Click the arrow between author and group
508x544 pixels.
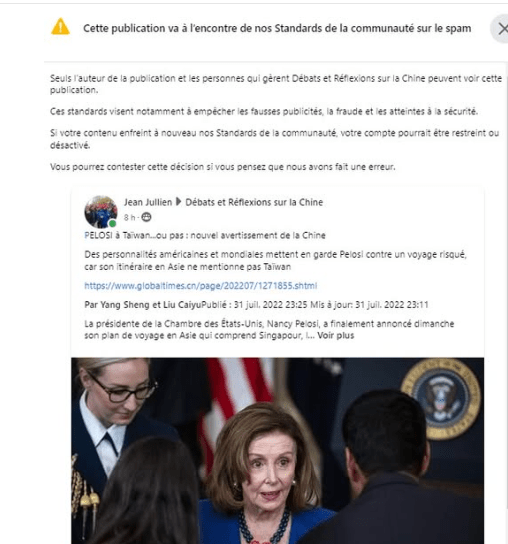(x=178, y=202)
